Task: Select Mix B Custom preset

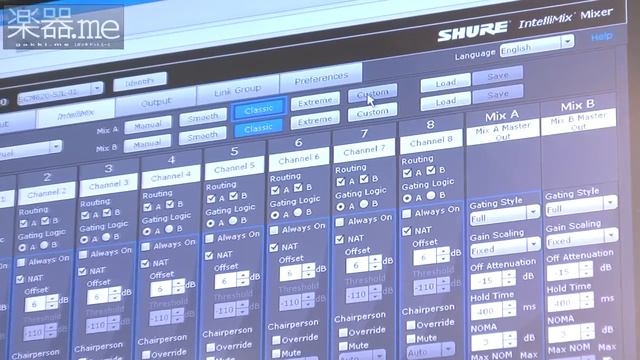Action: tap(372, 113)
